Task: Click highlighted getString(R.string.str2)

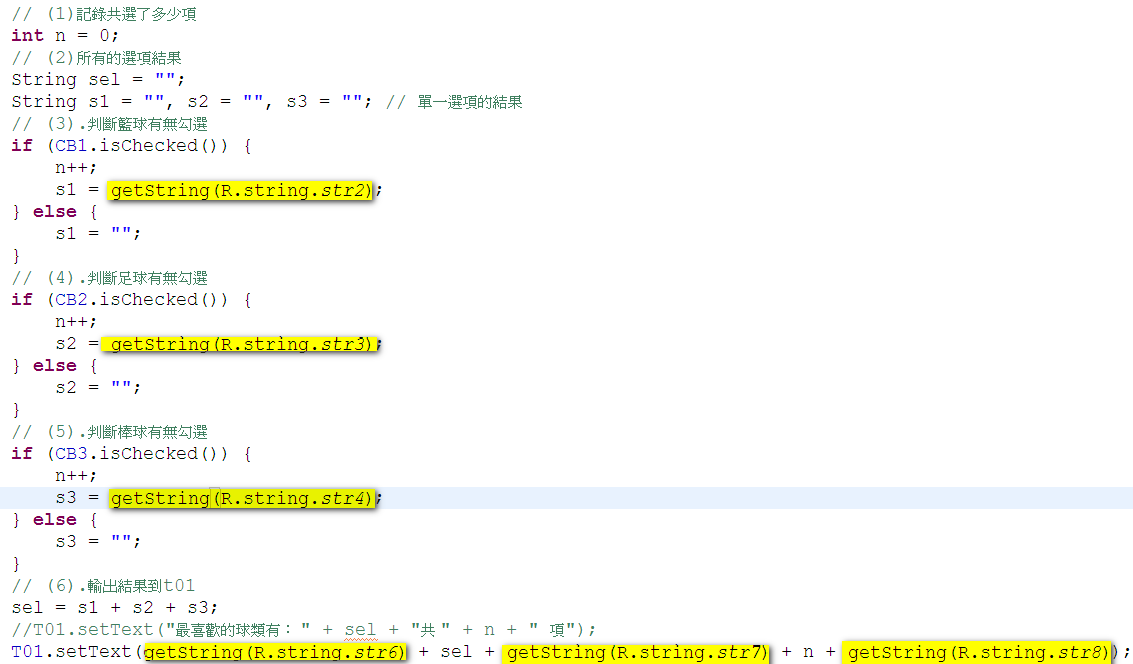Action: pos(241,191)
